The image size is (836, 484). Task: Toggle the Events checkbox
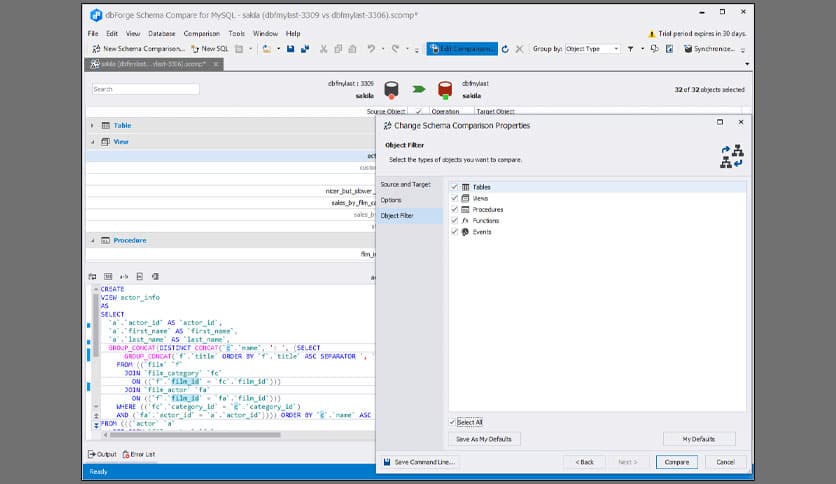point(454,232)
